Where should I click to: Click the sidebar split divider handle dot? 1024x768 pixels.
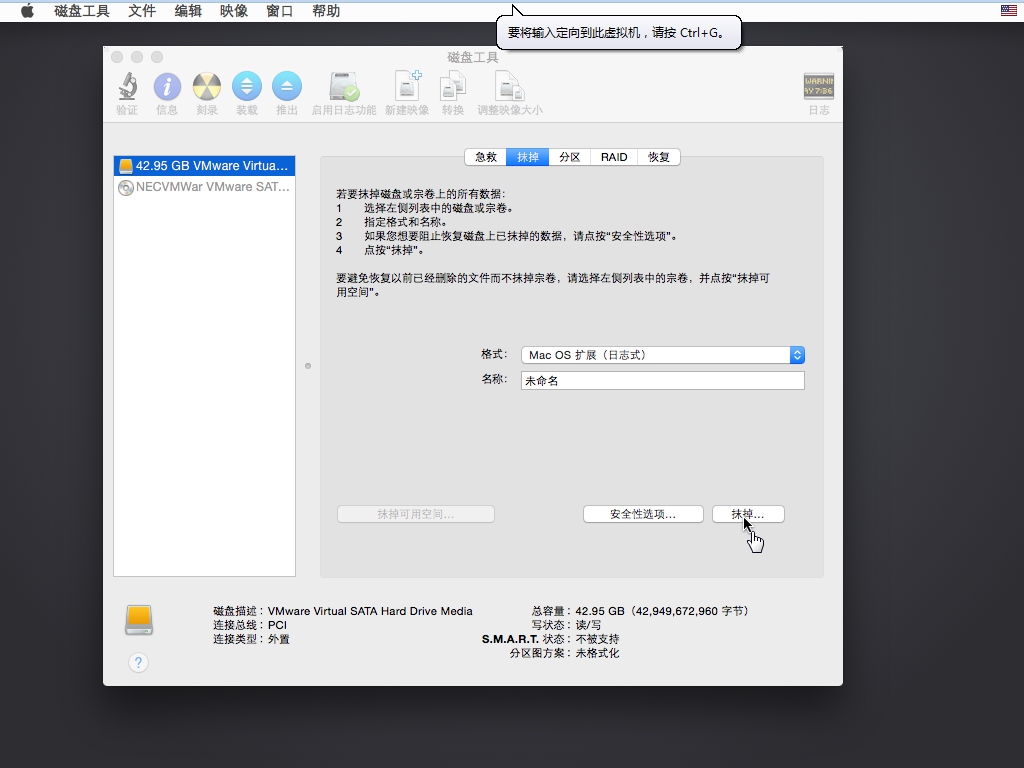[308, 366]
